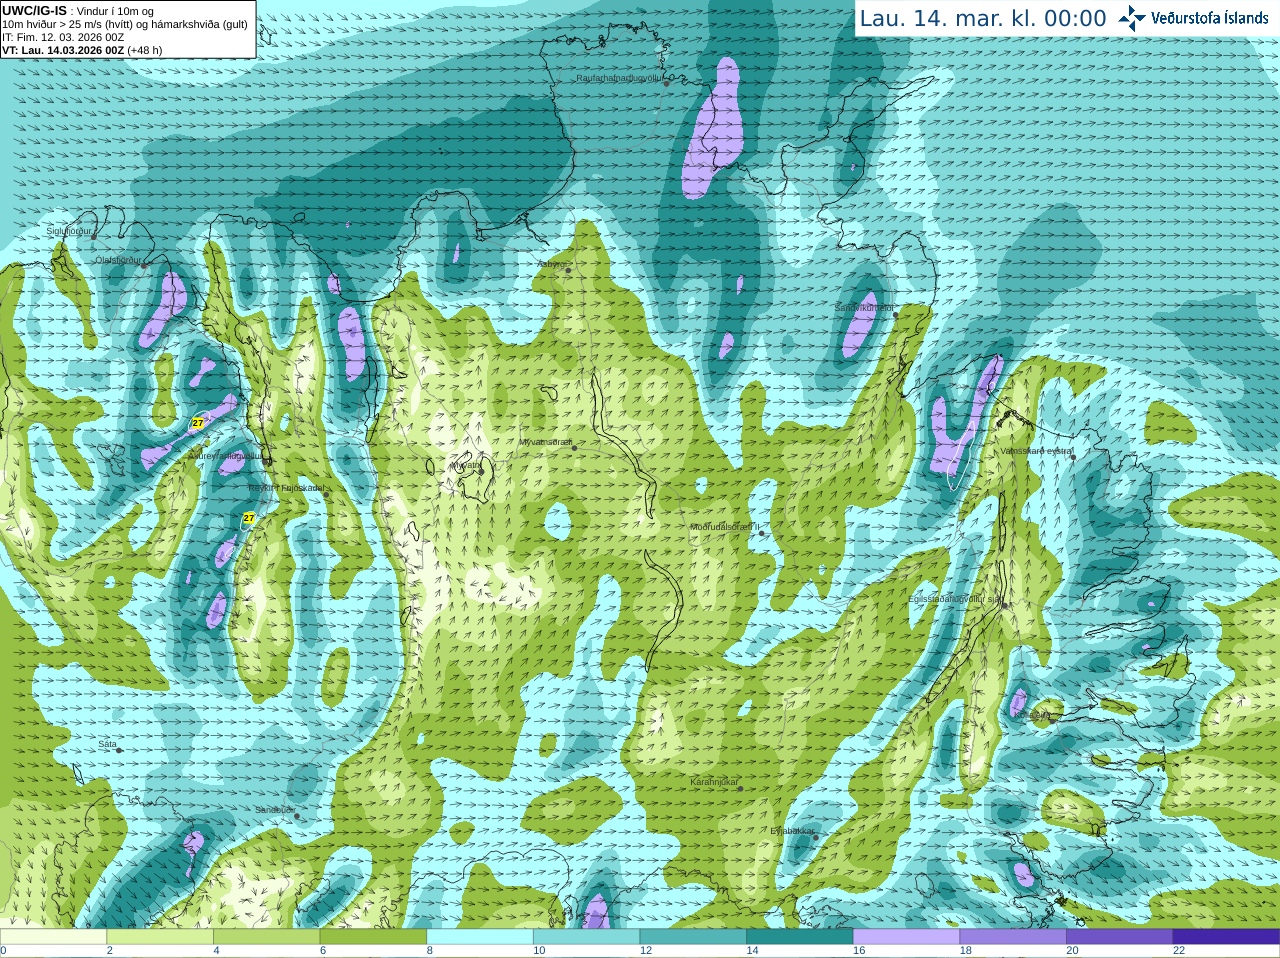The image size is (1280, 958).
Task: Click the 8–10 m/s pale cyan legend swatch
Action: (x=480, y=937)
